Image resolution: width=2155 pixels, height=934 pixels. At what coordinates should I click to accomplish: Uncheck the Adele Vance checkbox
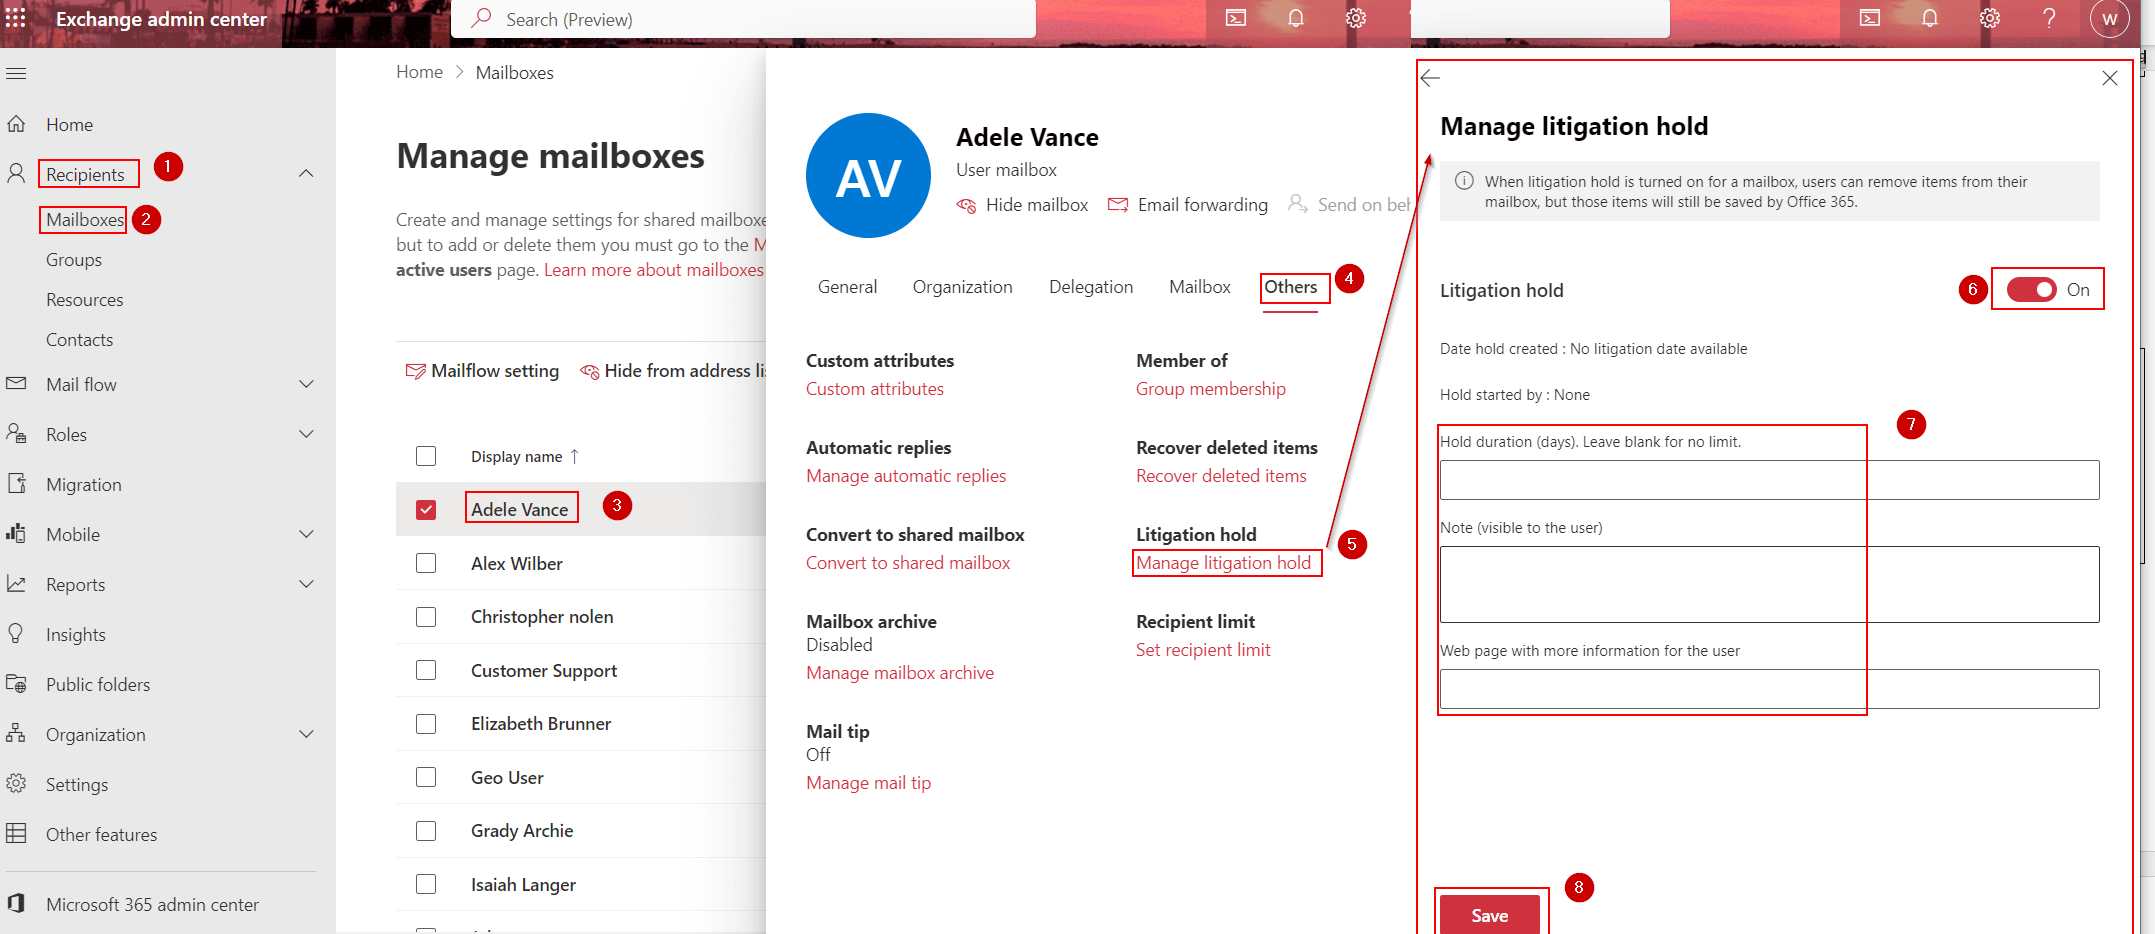pos(426,510)
